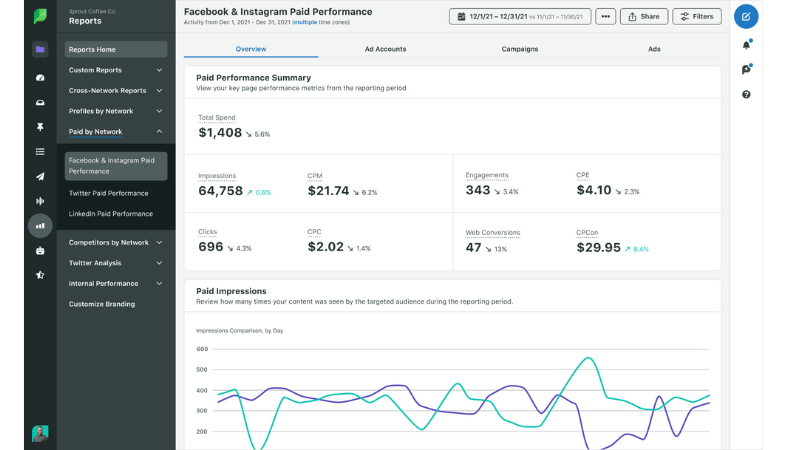The width and height of the screenshot is (800, 450).
Task: Click the Share button
Action: [x=644, y=16]
